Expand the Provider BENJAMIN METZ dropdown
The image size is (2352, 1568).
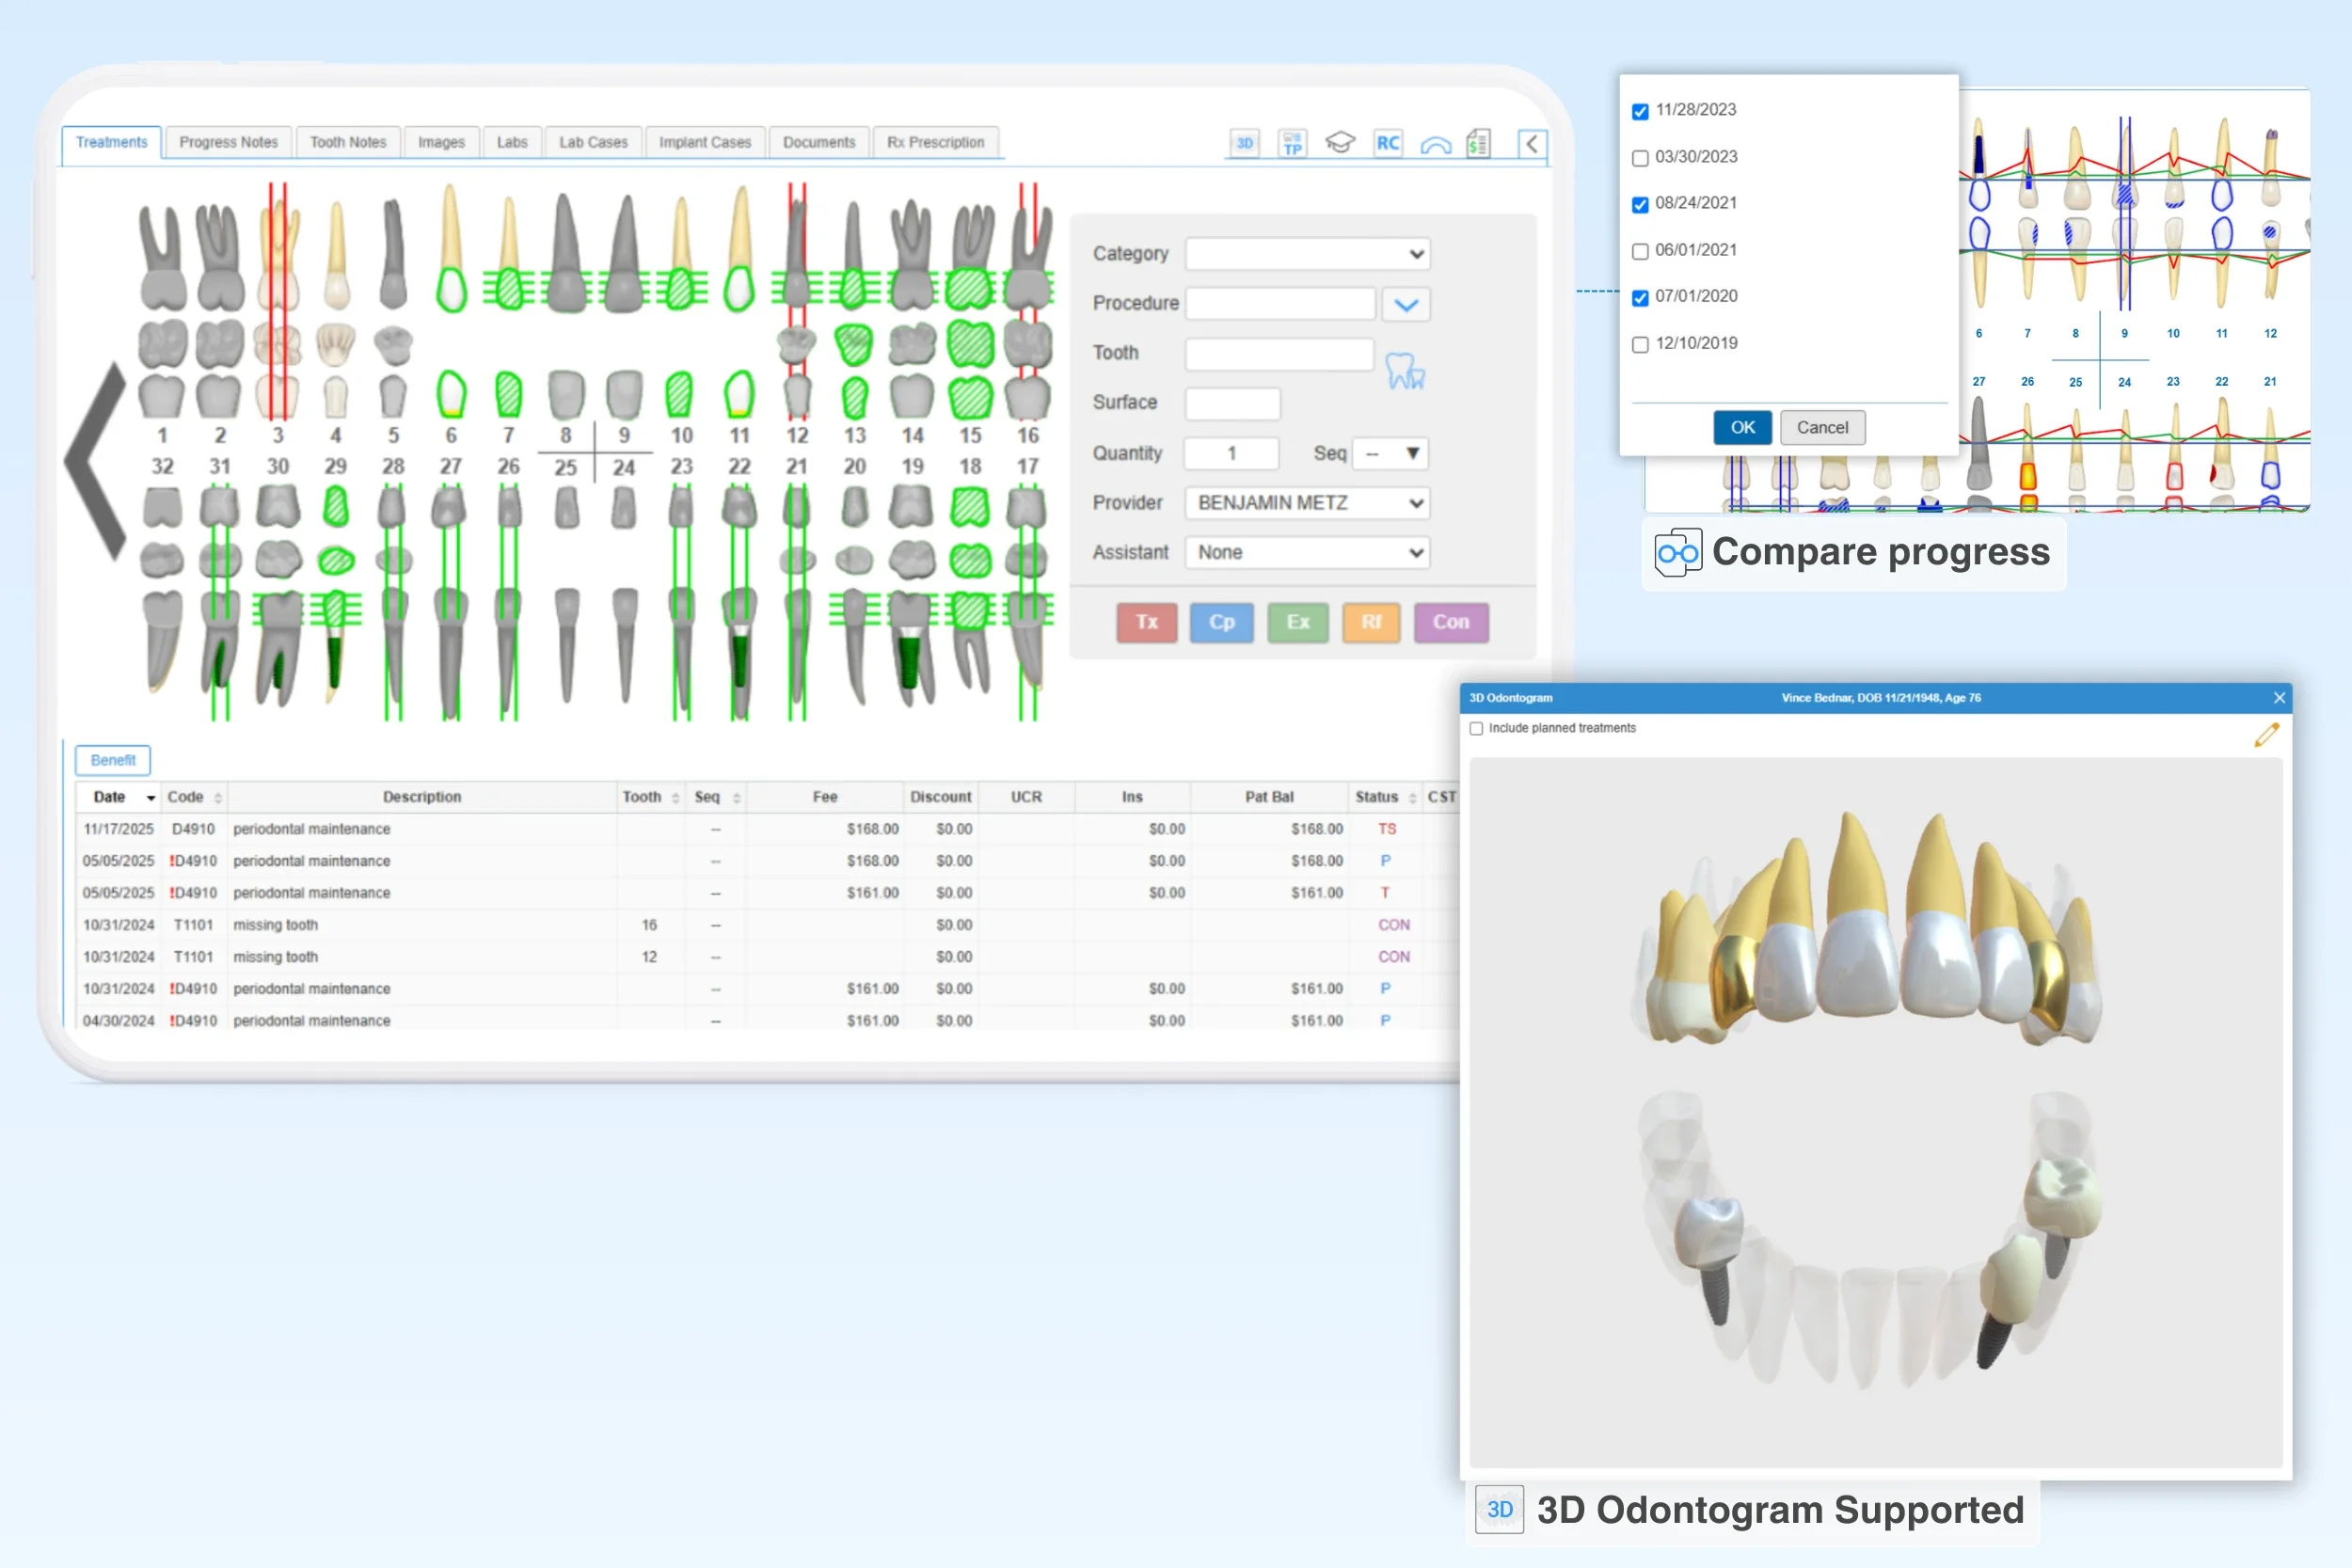(x=1307, y=503)
